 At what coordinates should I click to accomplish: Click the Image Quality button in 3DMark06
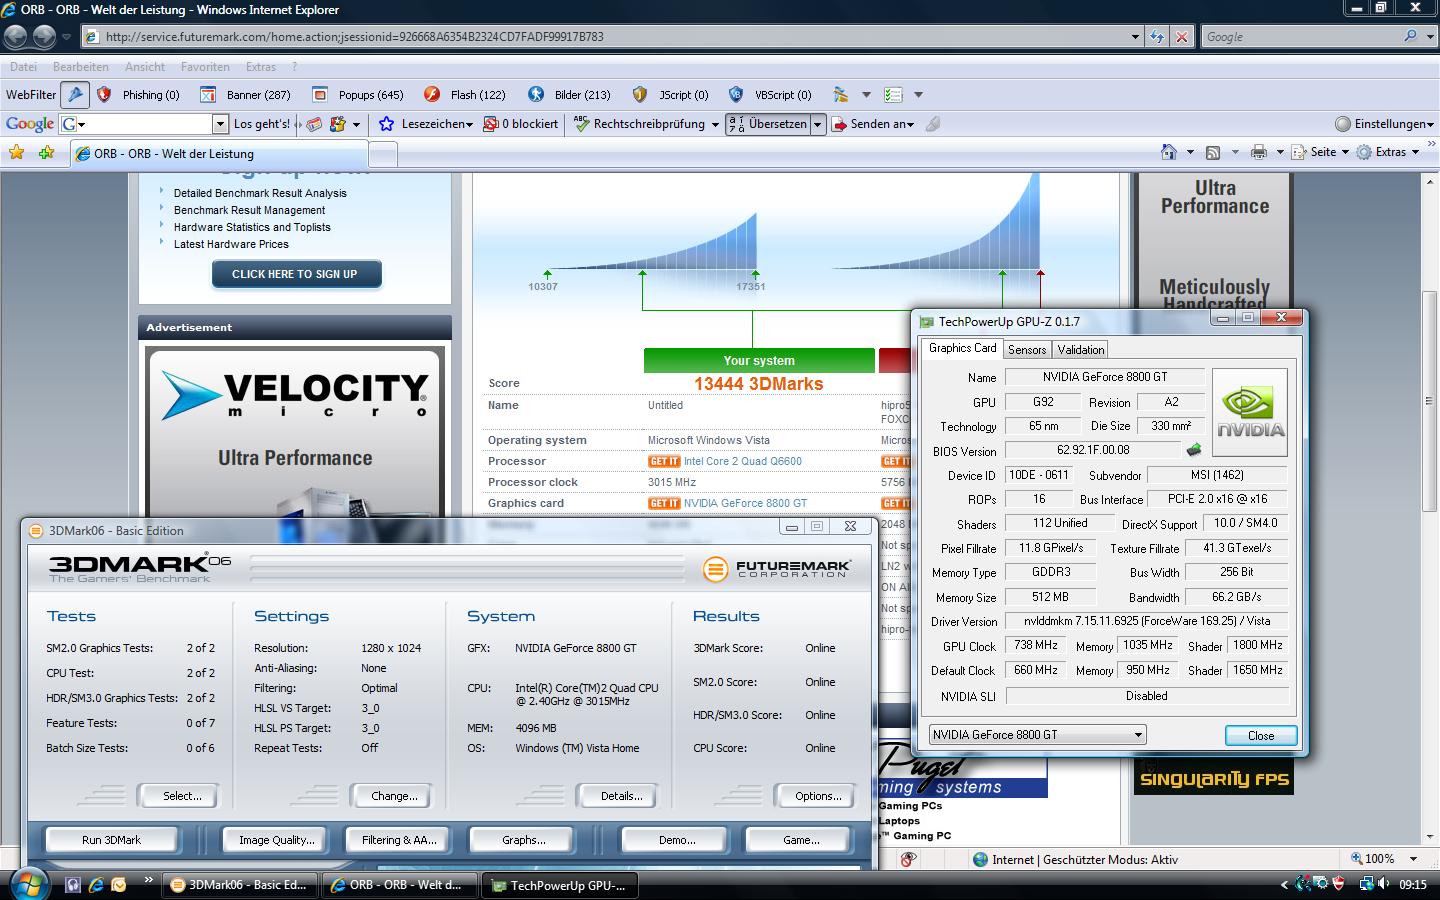[277, 840]
